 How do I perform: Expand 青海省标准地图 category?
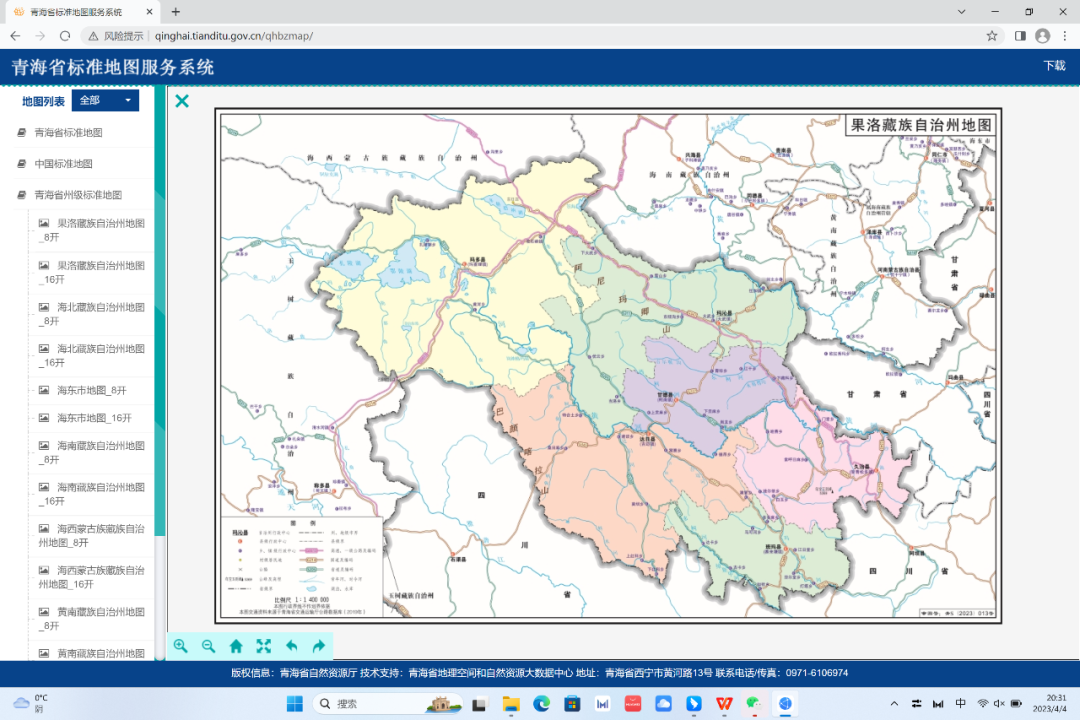point(68,132)
